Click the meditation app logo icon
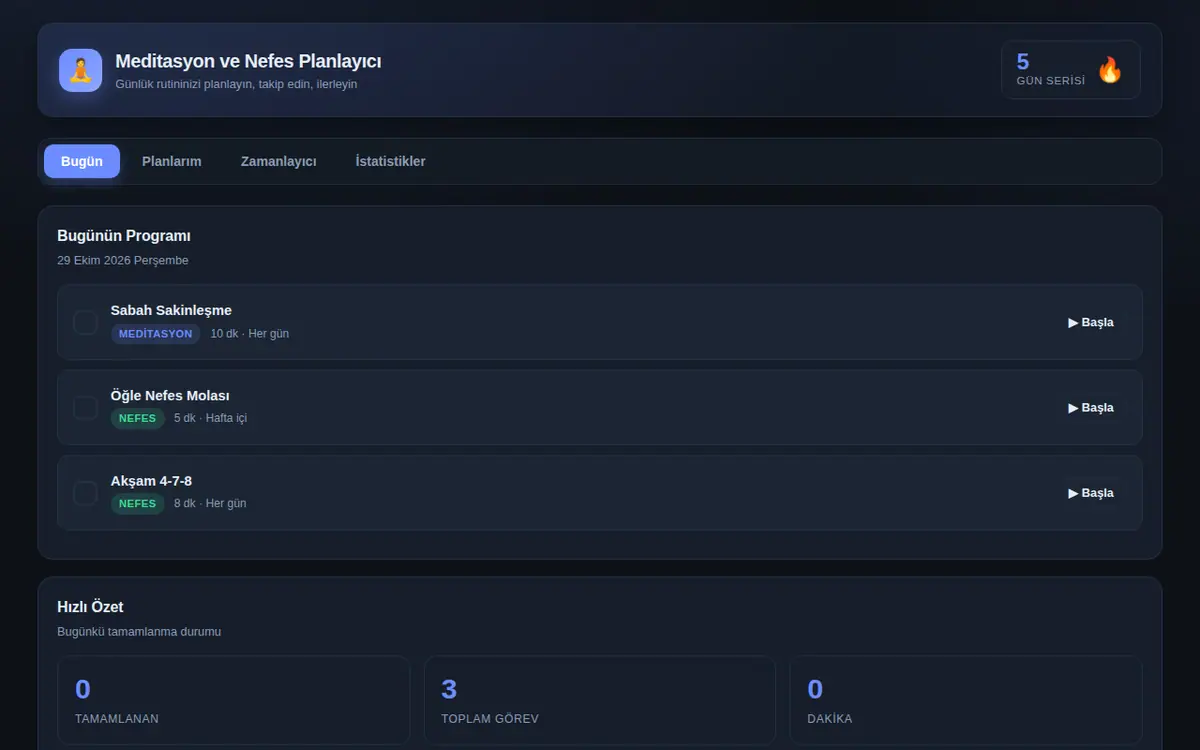Viewport: 1200px width, 750px height. pyautogui.click(x=81, y=70)
